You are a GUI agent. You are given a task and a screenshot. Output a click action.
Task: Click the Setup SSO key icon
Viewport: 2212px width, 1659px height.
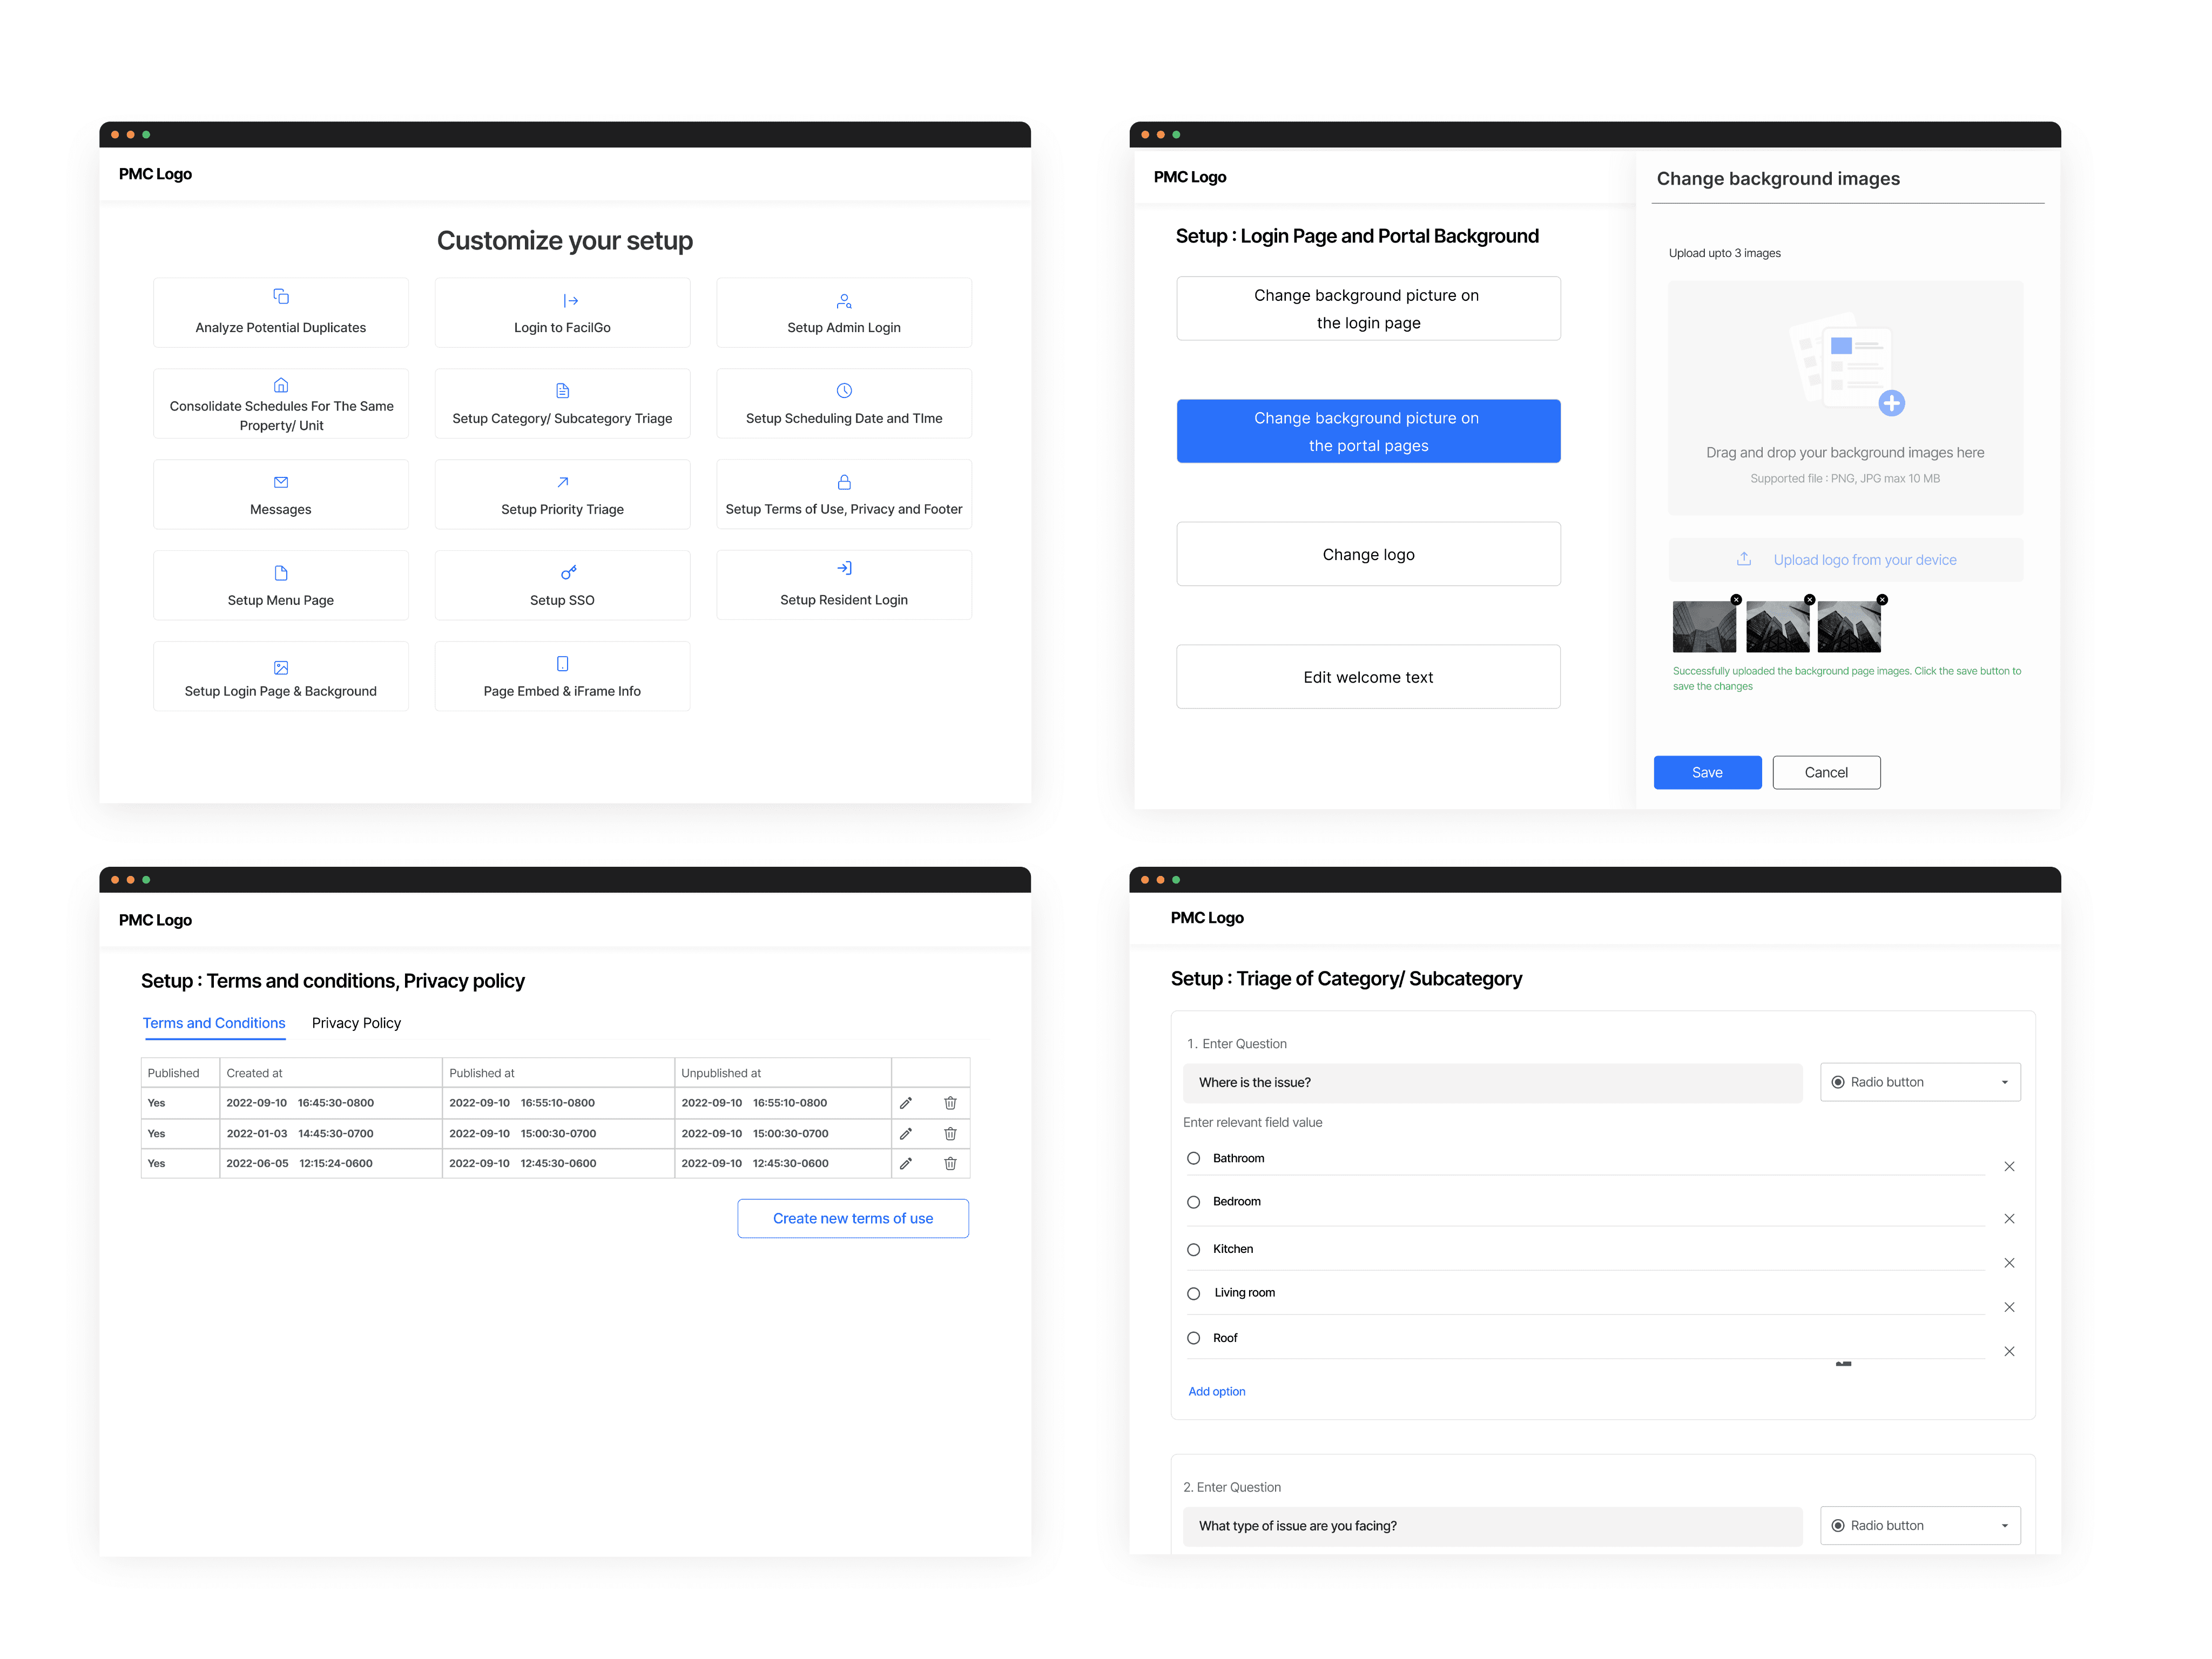coord(568,573)
